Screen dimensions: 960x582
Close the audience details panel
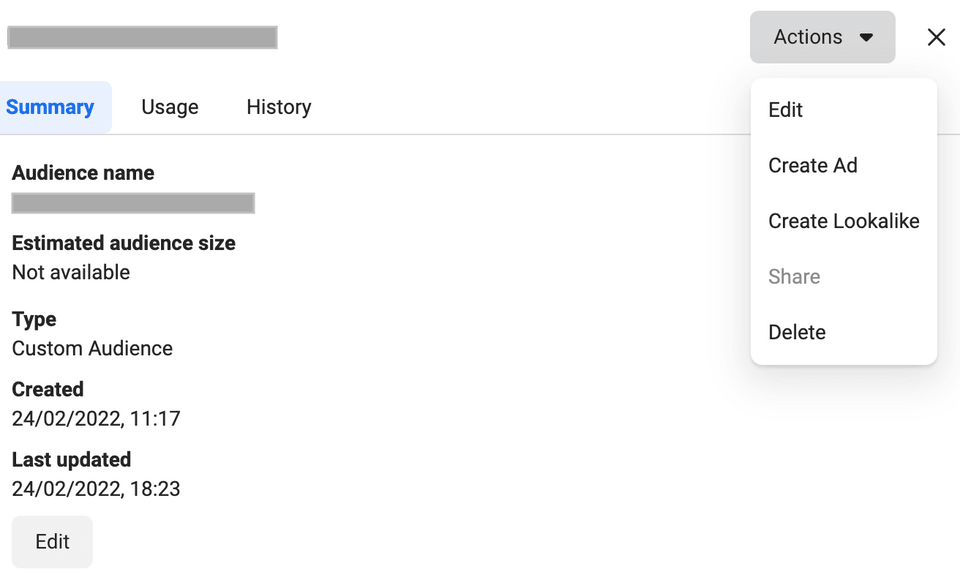pyautogui.click(x=936, y=37)
